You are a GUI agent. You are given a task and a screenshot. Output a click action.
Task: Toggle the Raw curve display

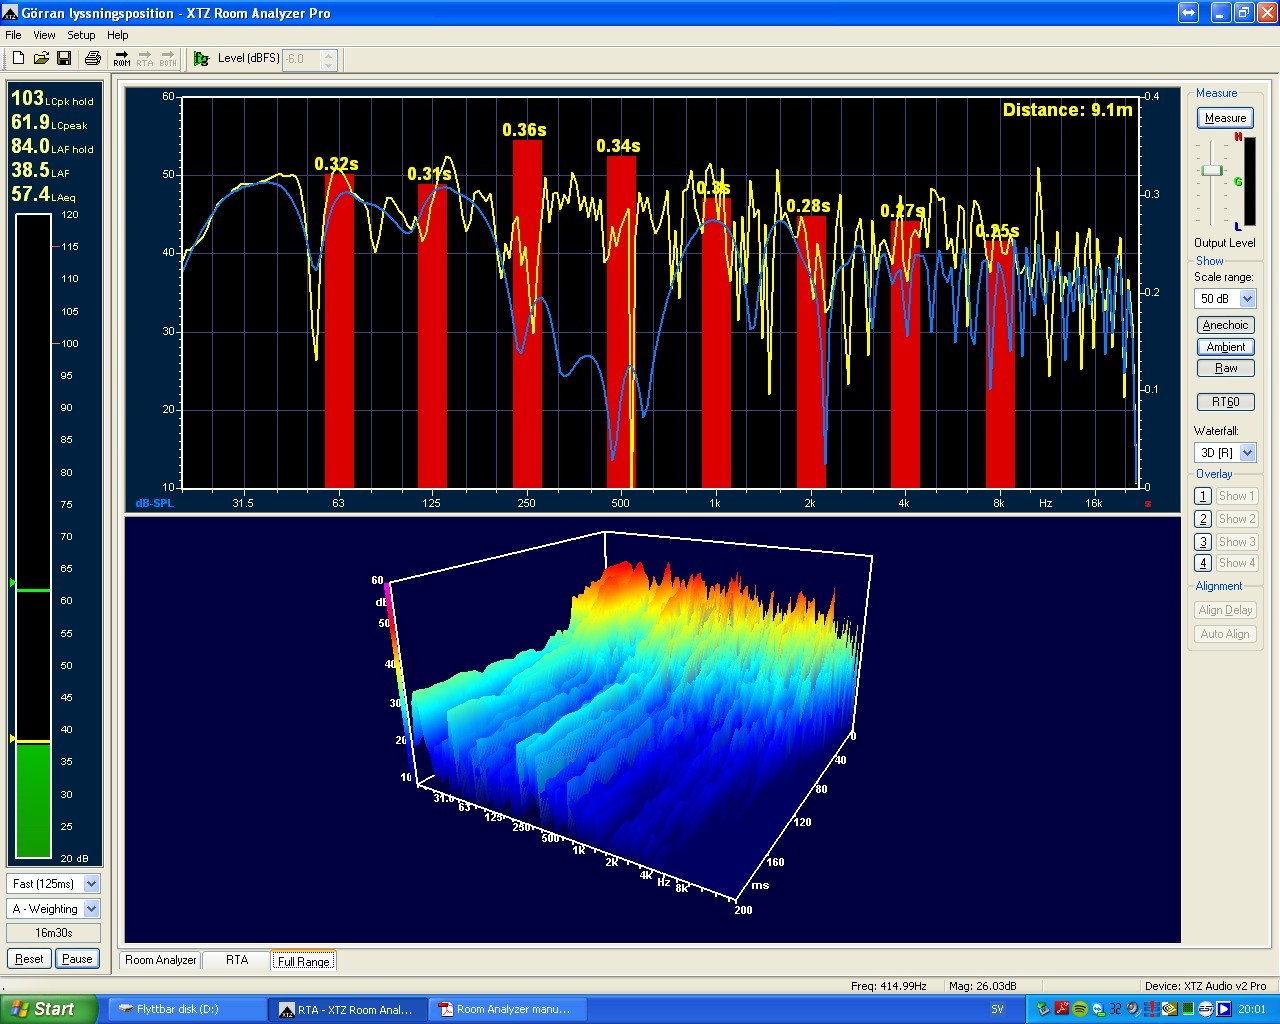point(1225,368)
